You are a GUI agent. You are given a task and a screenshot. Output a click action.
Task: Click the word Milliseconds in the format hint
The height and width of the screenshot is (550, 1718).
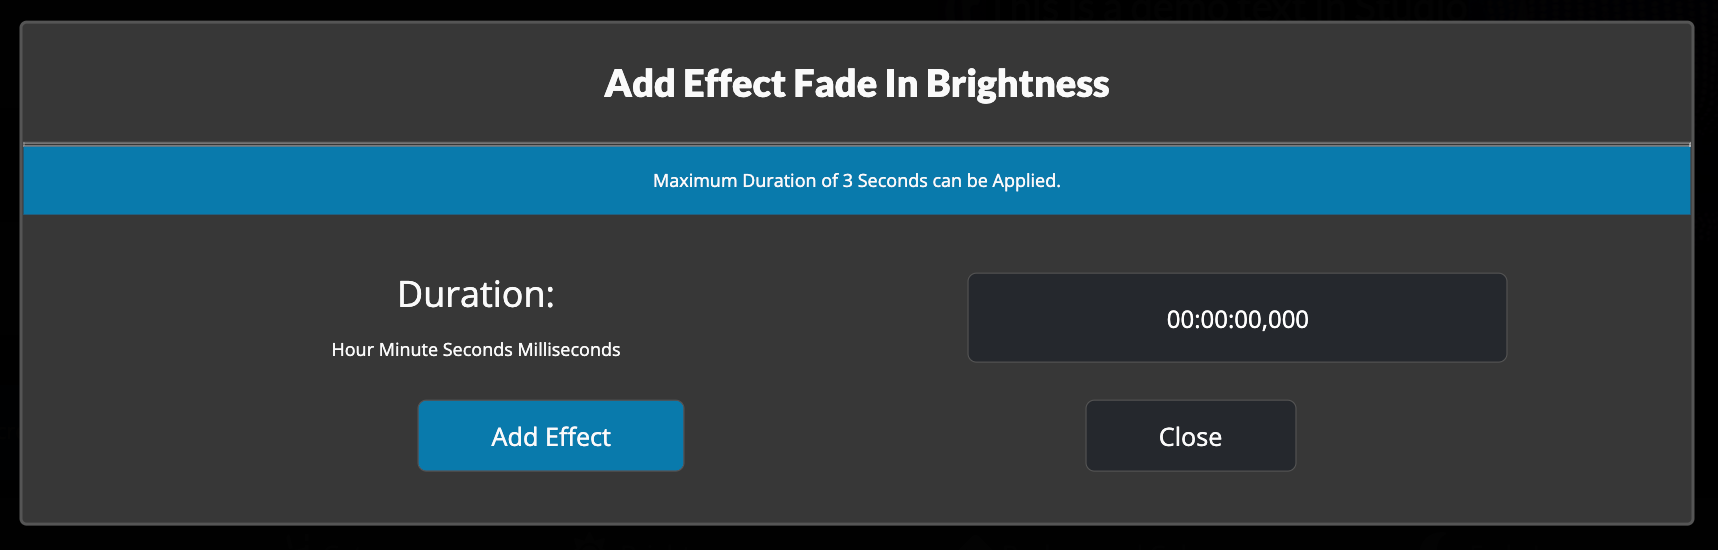(x=569, y=350)
